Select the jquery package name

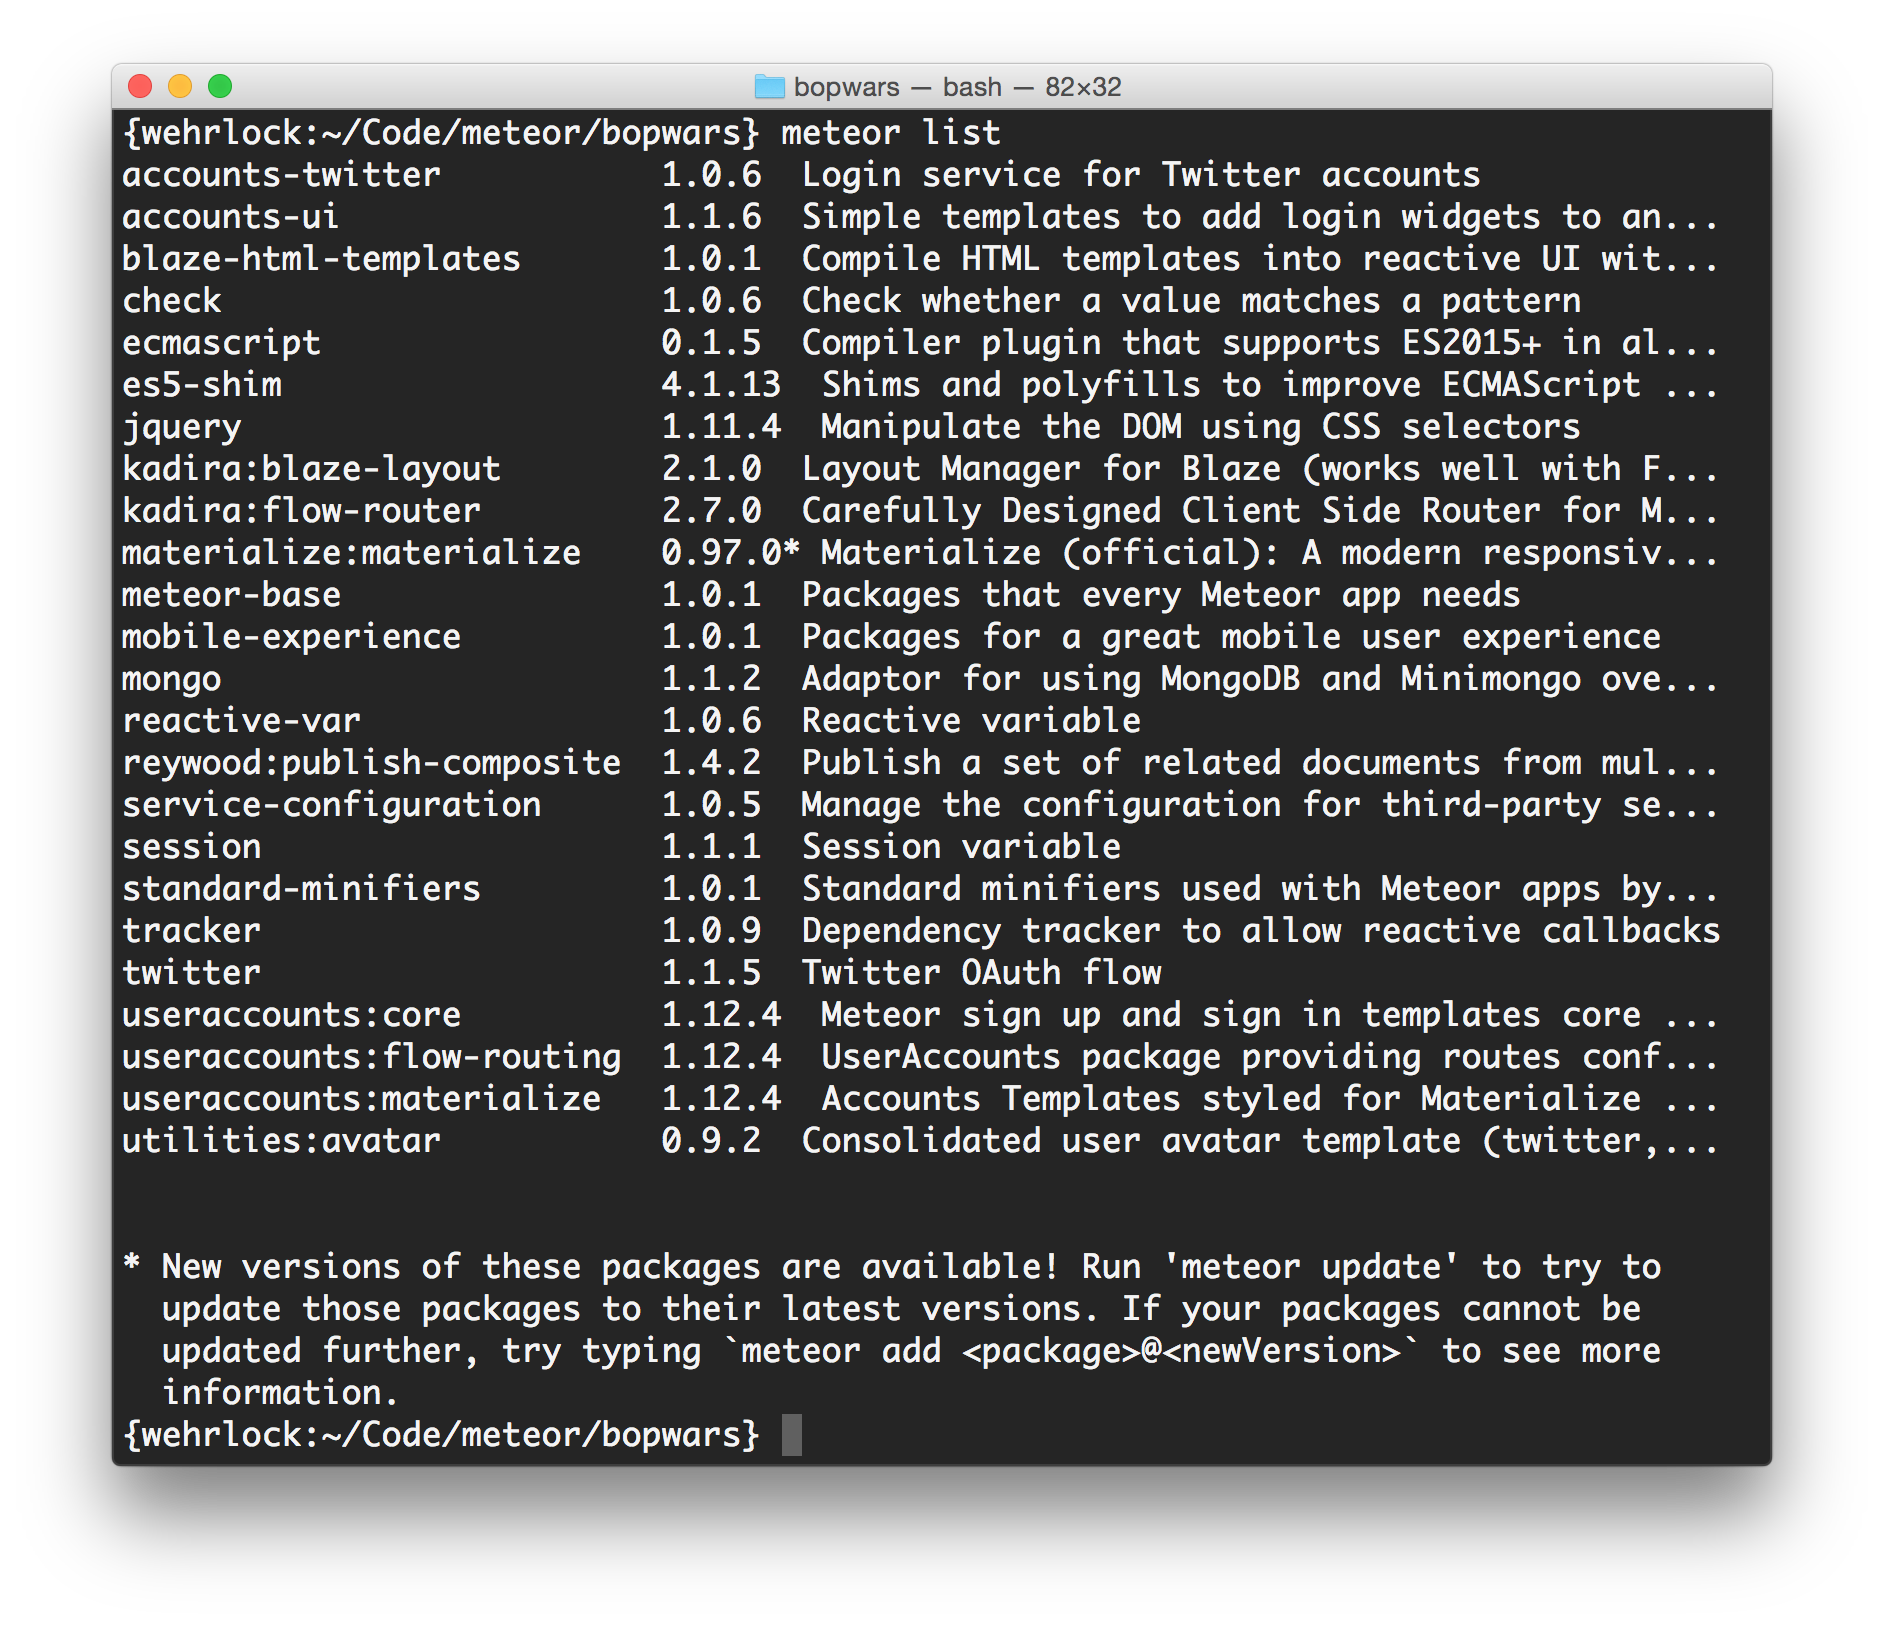pyautogui.click(x=181, y=427)
